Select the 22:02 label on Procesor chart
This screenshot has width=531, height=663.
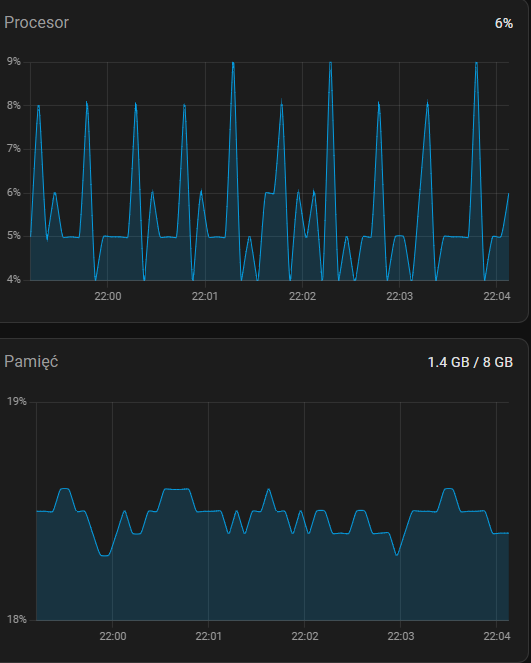[302, 296]
